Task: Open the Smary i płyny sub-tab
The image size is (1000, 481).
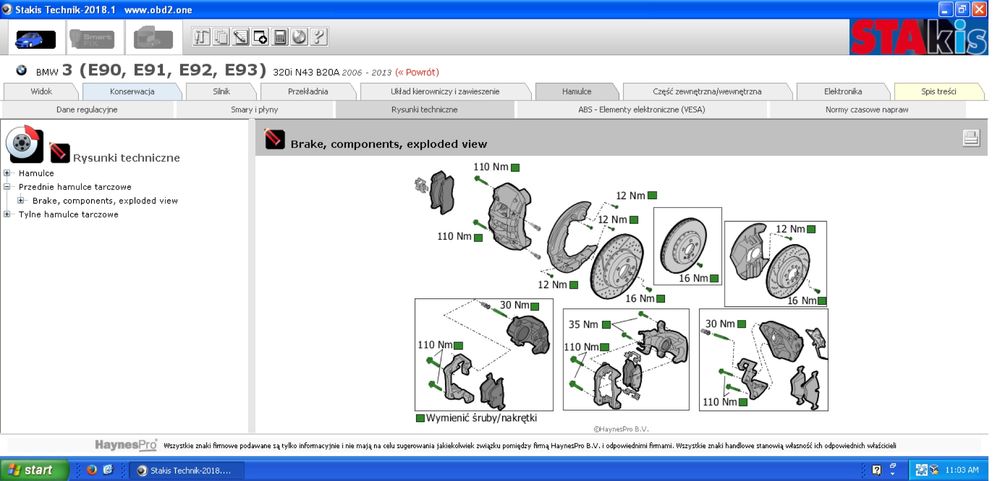Action: click(x=256, y=109)
